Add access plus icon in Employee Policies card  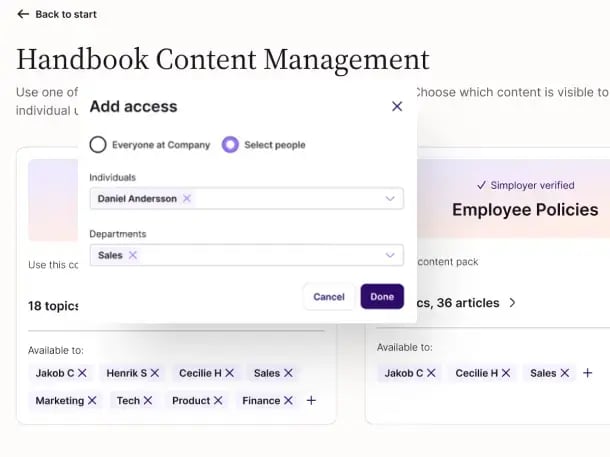click(587, 373)
